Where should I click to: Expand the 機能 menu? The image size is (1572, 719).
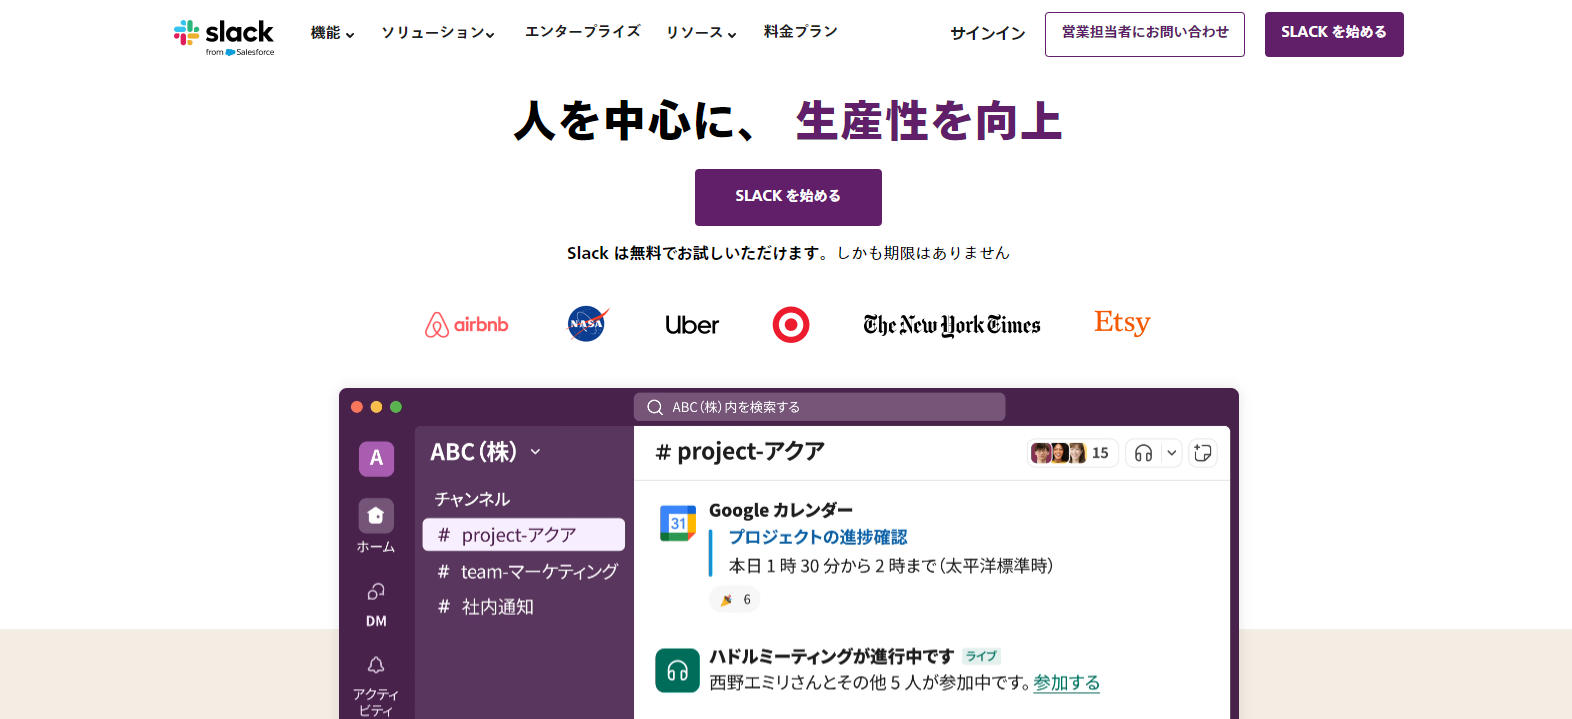coord(332,33)
